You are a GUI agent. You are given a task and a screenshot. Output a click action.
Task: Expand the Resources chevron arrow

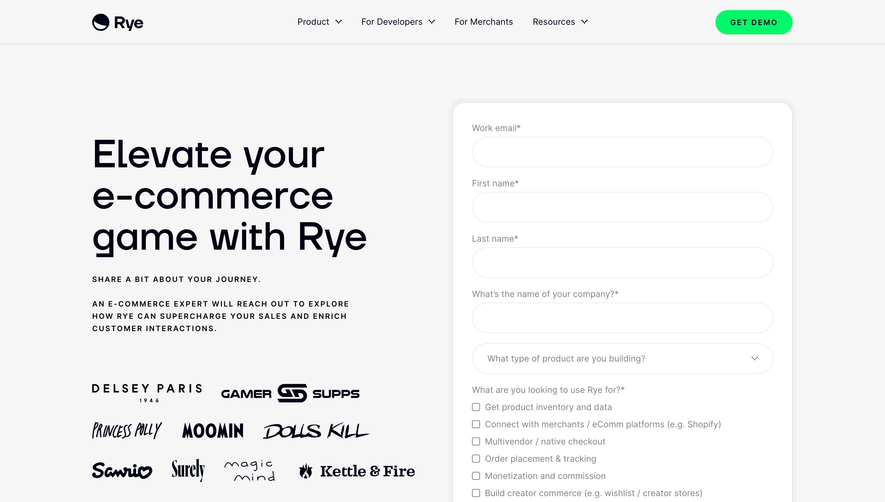pyautogui.click(x=585, y=22)
